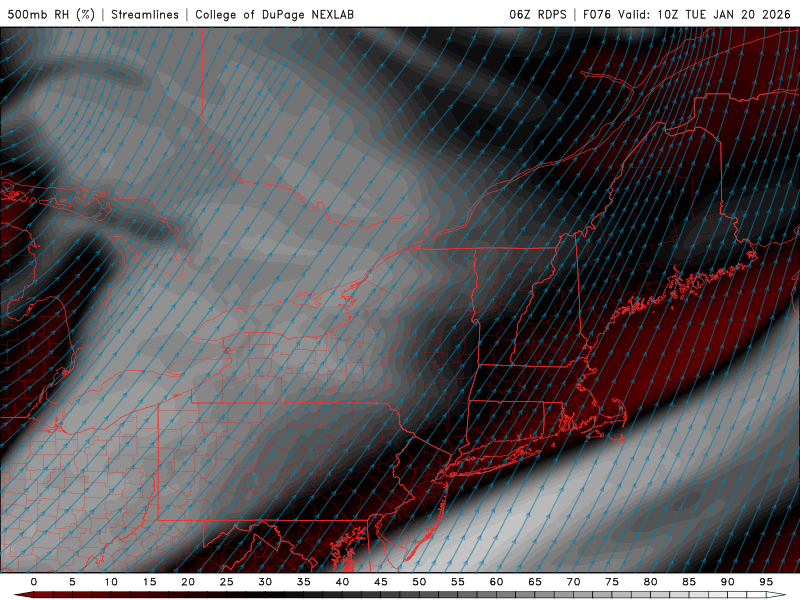Click the colorbar label '45'

[381, 582]
